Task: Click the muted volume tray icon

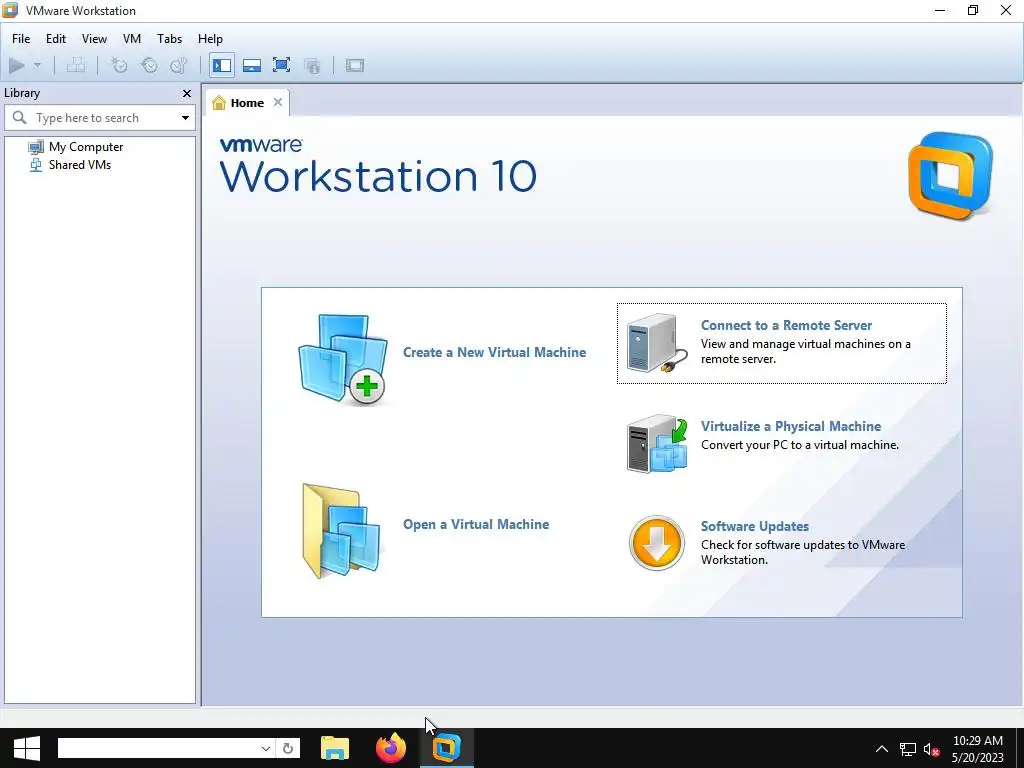Action: click(931, 749)
